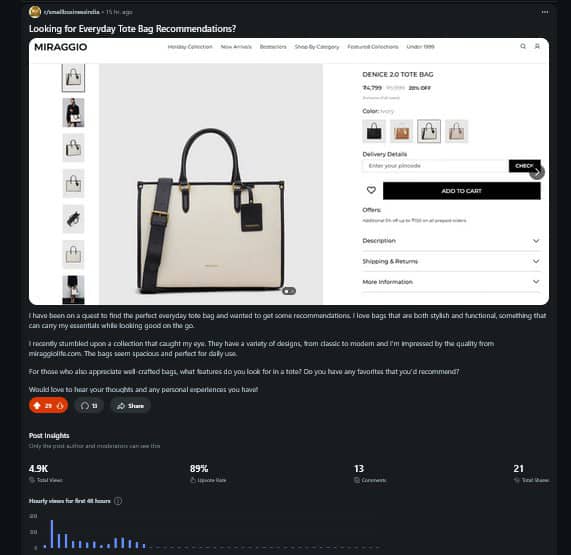This screenshot has width=571, height=555.
Task: Open the account profile icon in Miraggio header
Action: 537,46
